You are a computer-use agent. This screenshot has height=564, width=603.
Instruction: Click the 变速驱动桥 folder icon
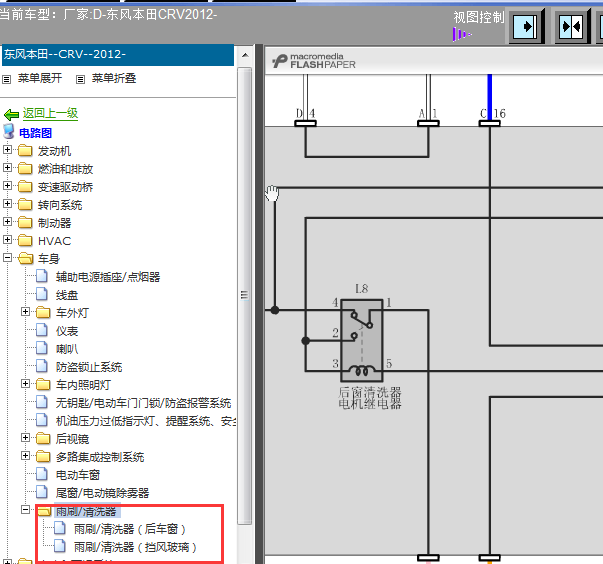point(25,186)
